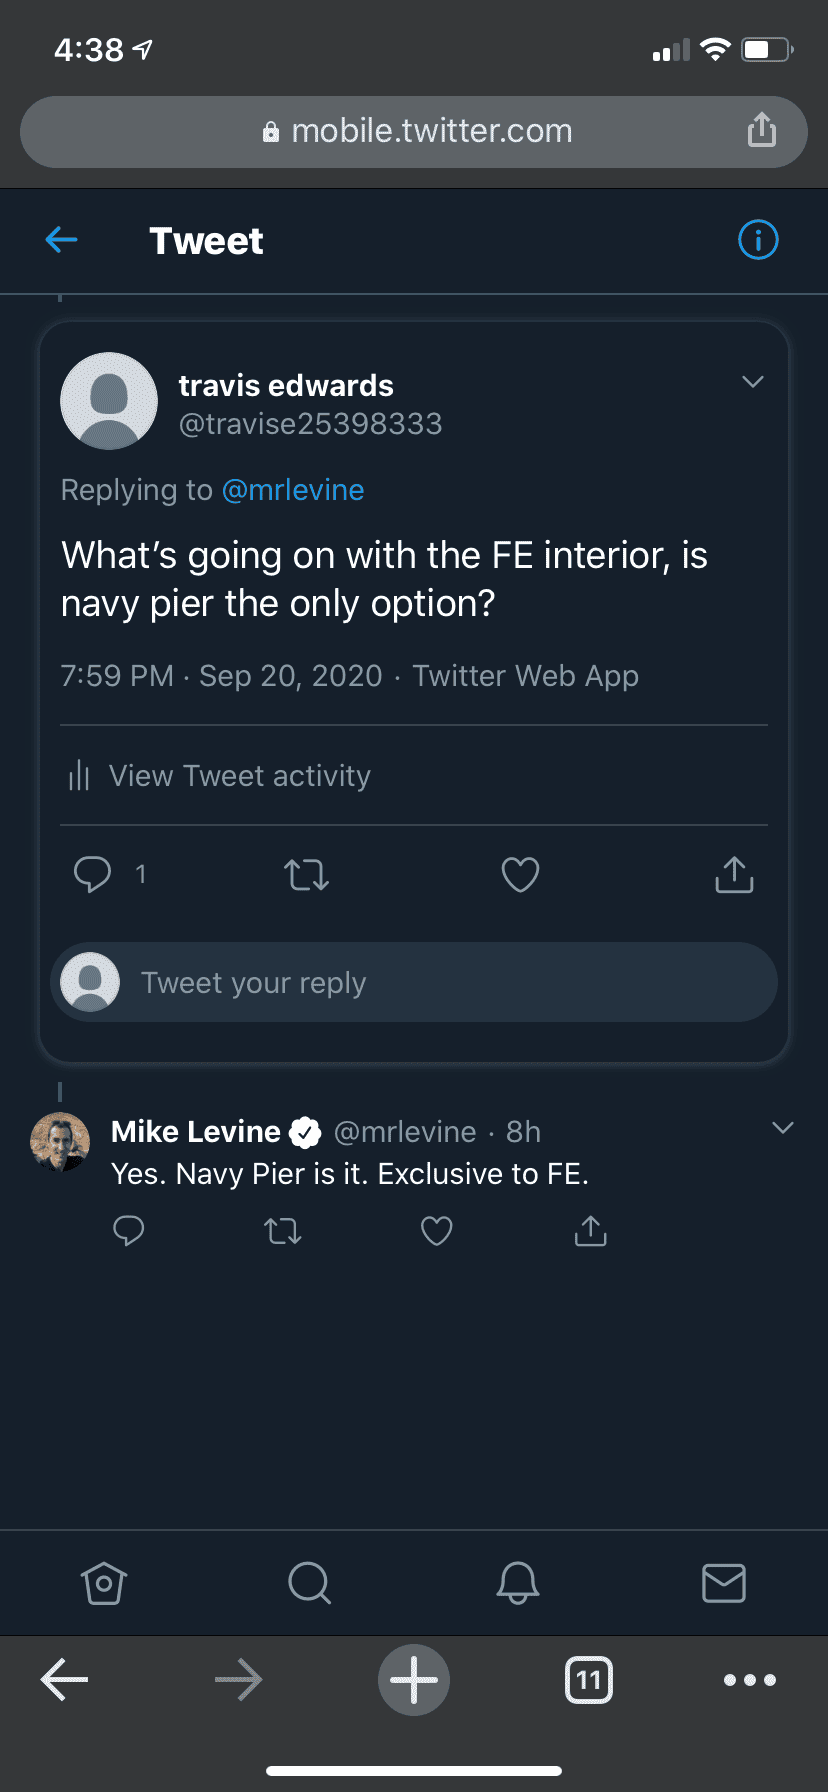Image resolution: width=828 pixels, height=1792 pixels.
Task: Like Mike Levine's reply
Action: point(436,1231)
